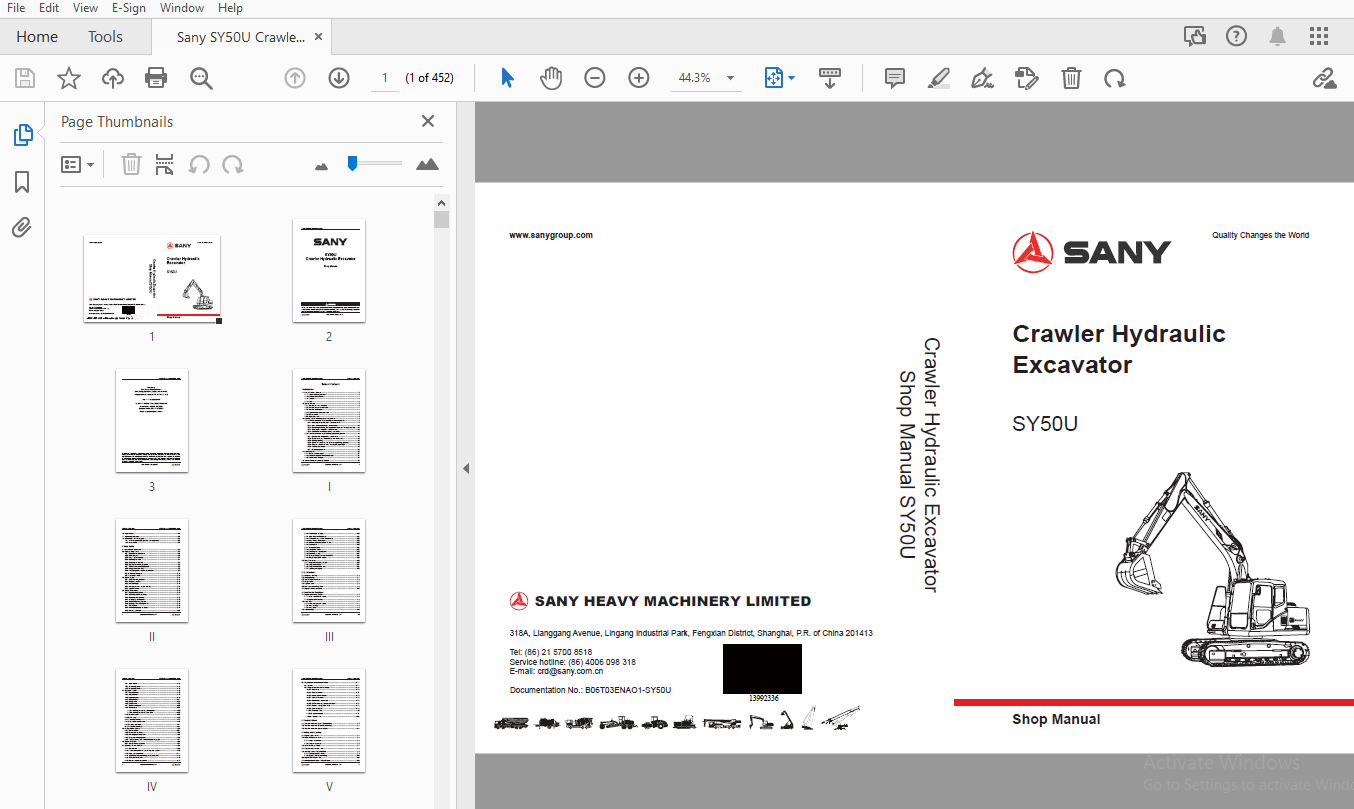This screenshot has height=809, width=1354.
Task: Select page IV thumbnail
Action: tap(152, 721)
